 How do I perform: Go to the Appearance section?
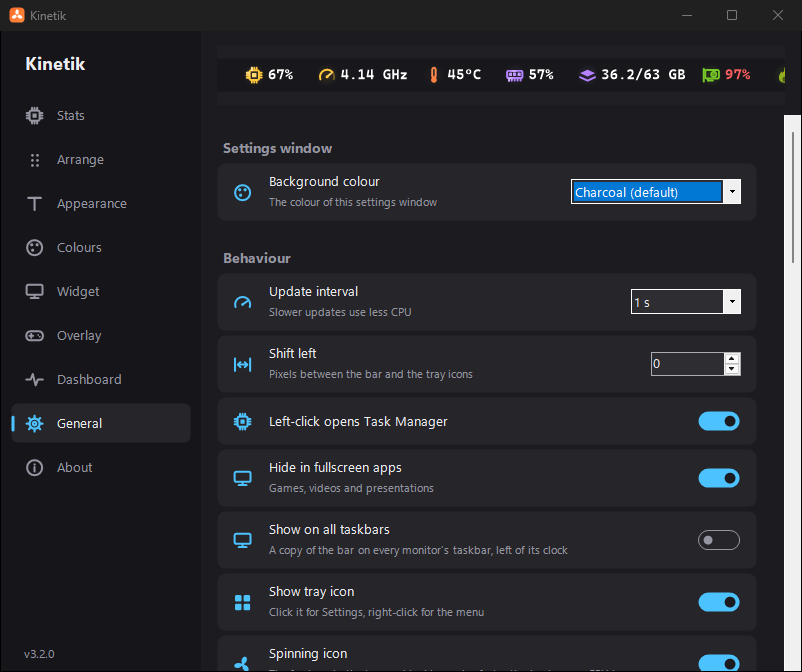pos(101,204)
